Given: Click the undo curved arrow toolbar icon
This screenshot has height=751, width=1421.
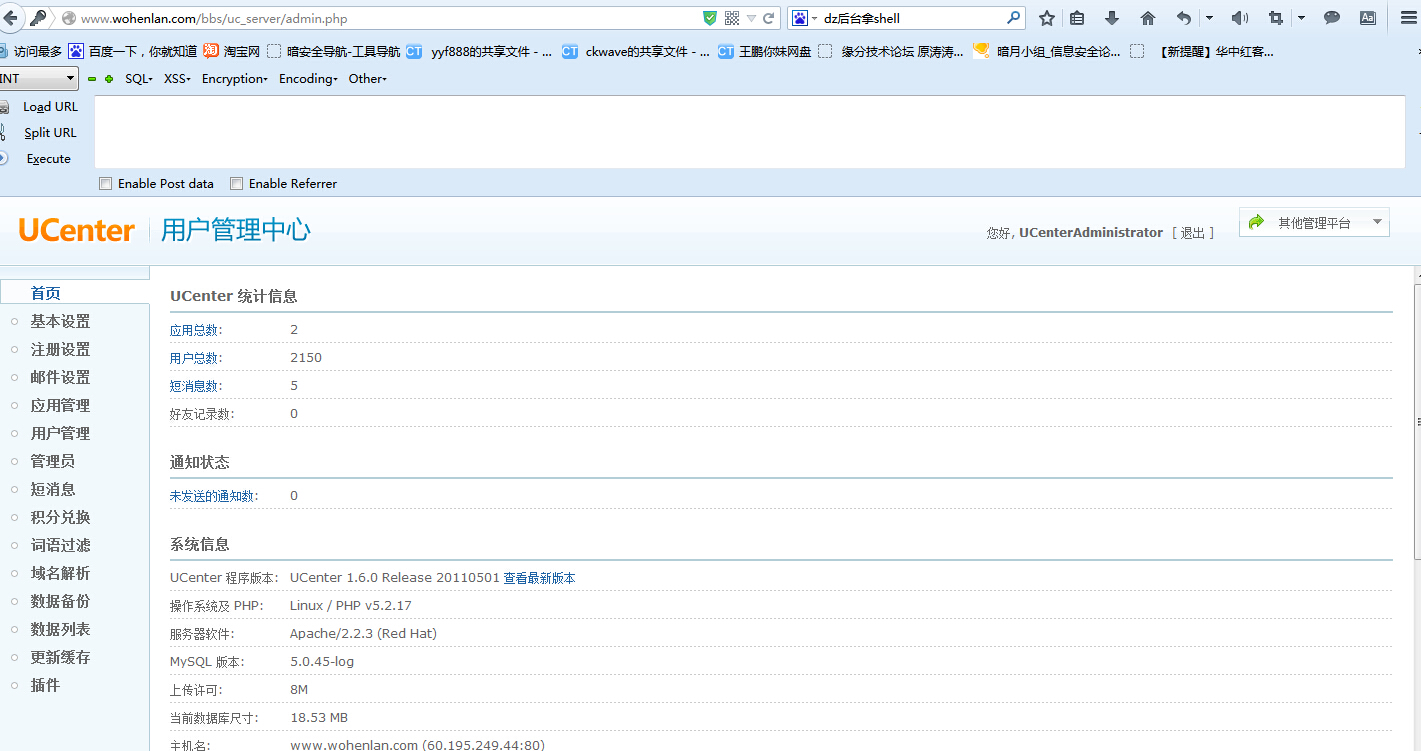Looking at the screenshot, I should pos(1184,18).
